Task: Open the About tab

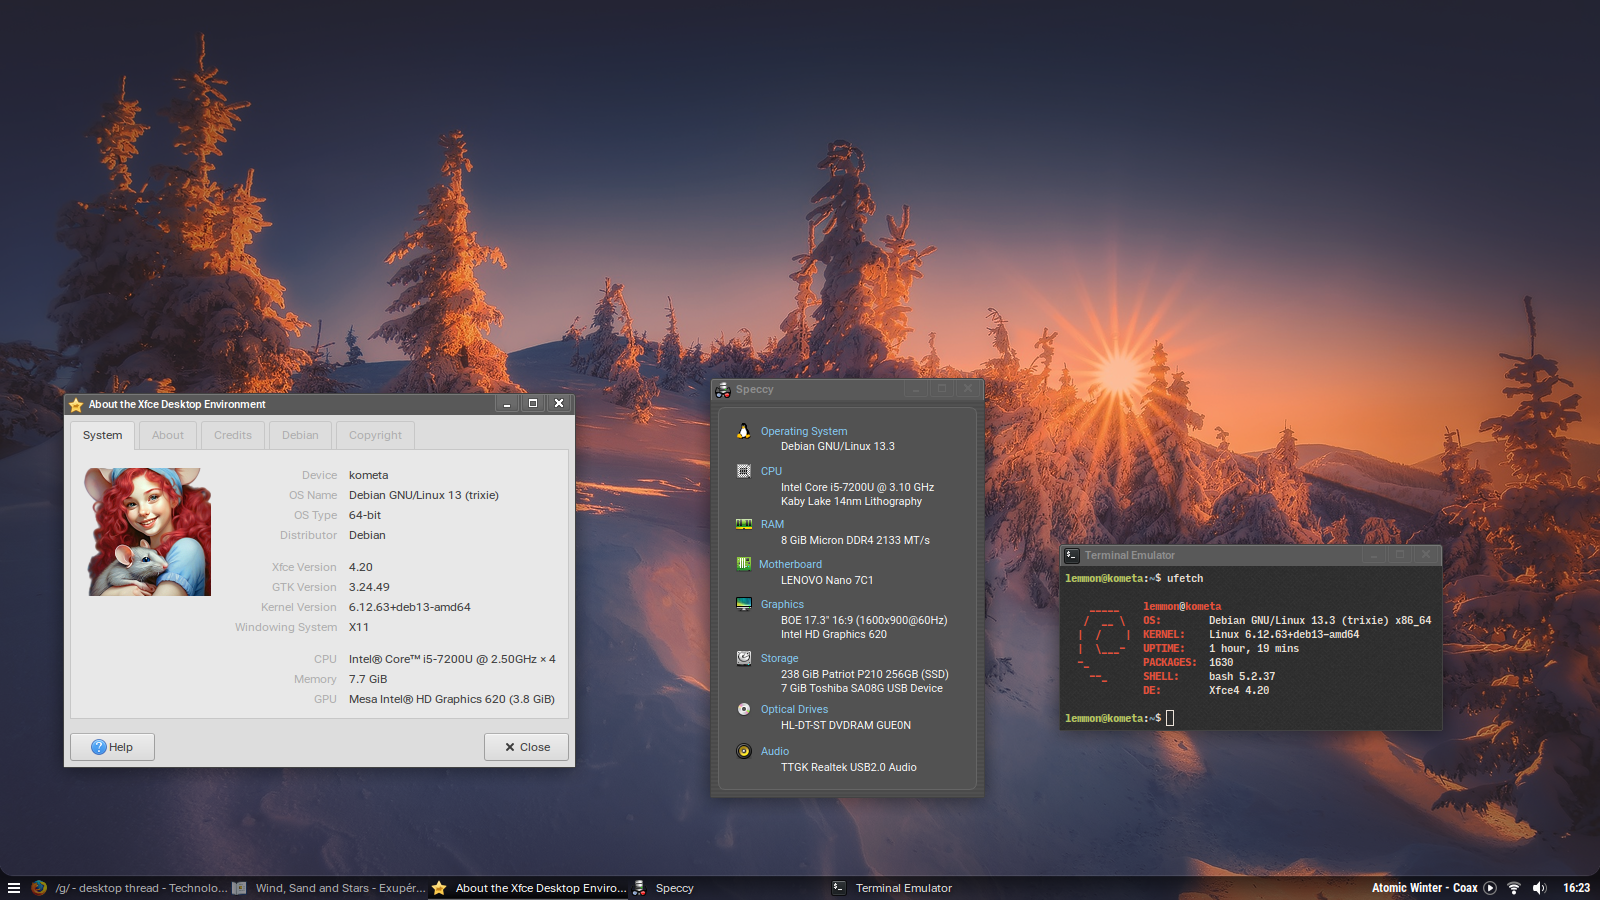Action: tap(168, 435)
